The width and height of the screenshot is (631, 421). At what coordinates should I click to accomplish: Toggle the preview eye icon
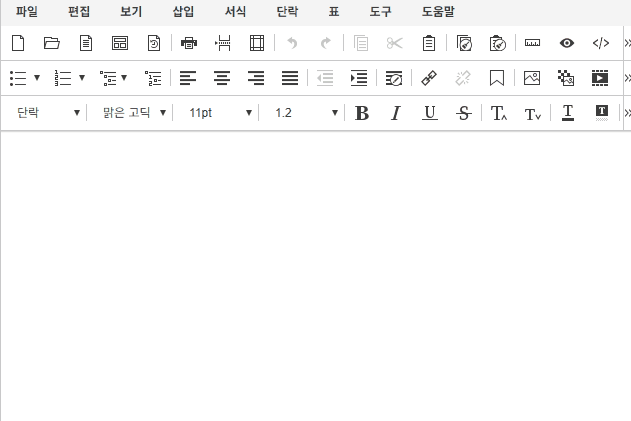click(x=567, y=43)
